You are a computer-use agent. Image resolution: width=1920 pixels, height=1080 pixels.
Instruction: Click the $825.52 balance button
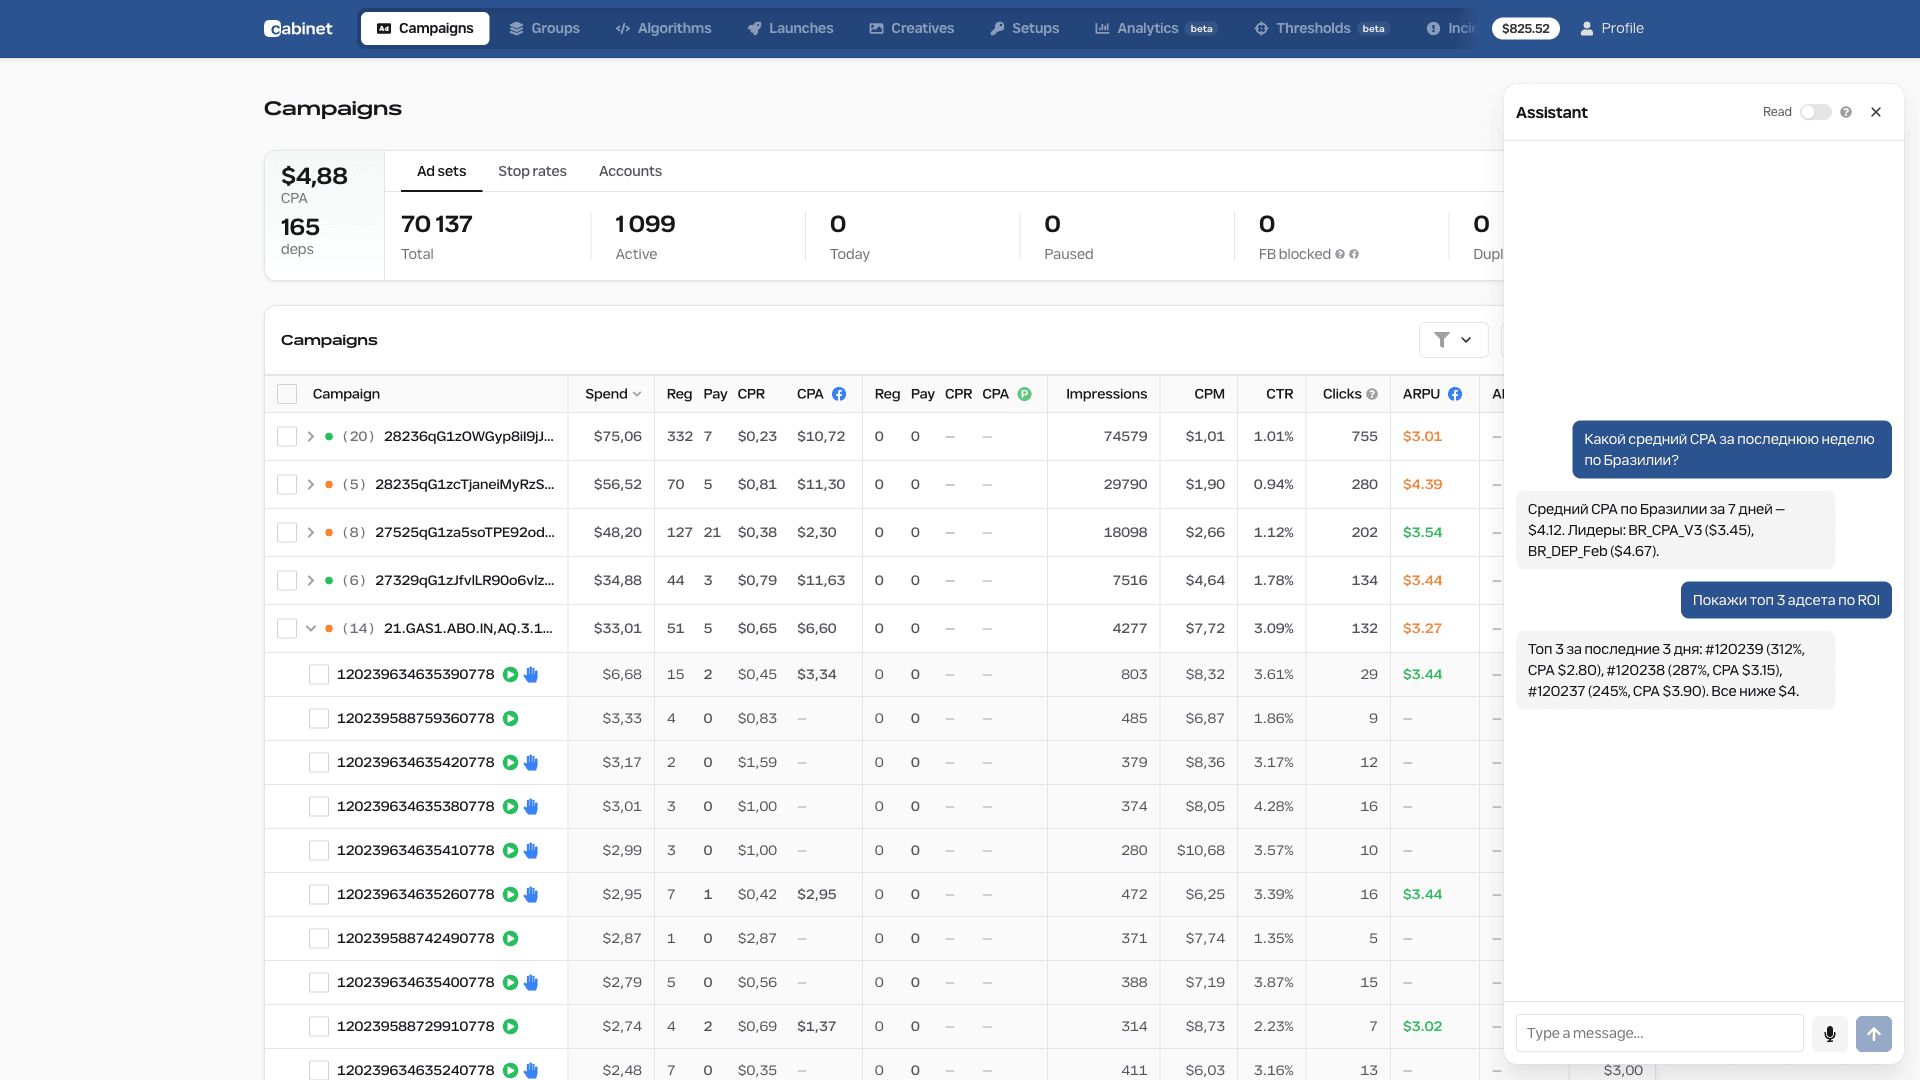[x=1525, y=28]
